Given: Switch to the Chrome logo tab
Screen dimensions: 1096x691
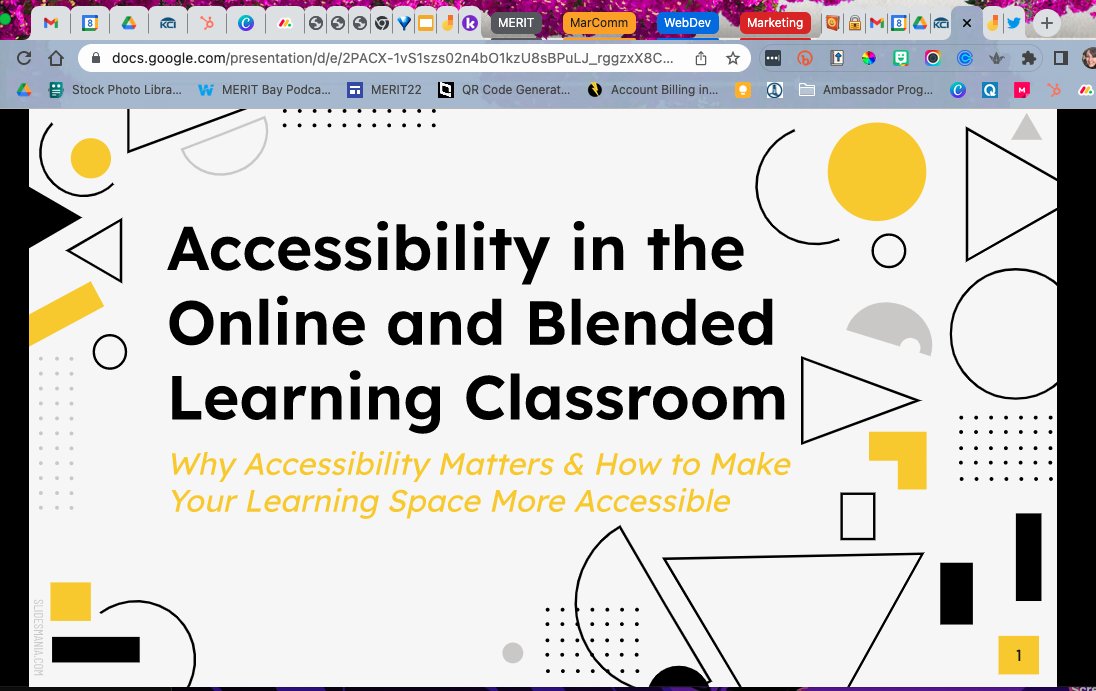Looking at the screenshot, I should [x=382, y=23].
